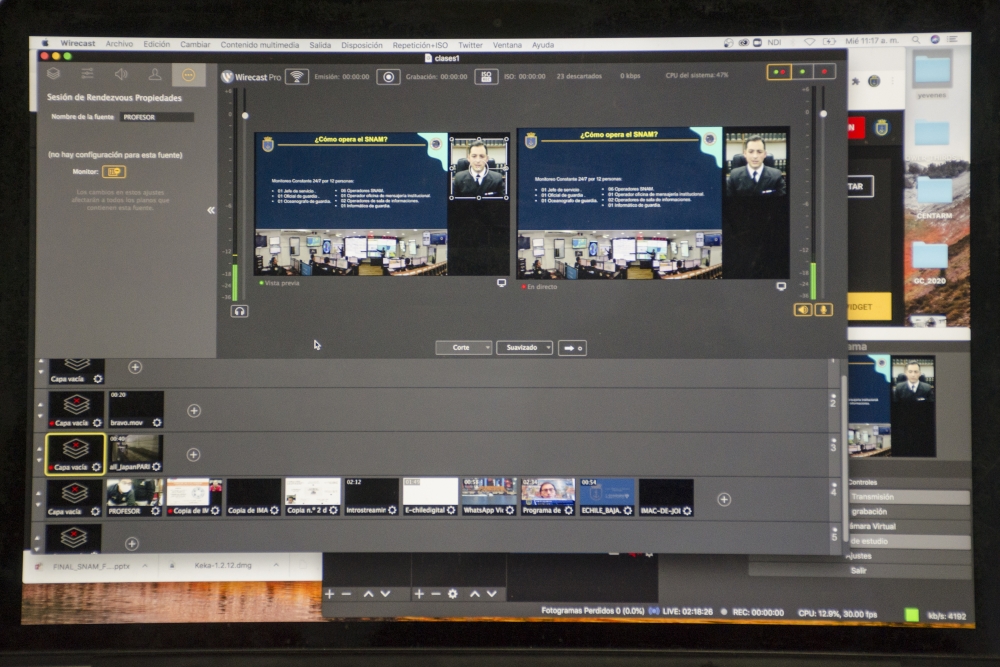This screenshot has height=667, width=1000.
Task: Add a shot to layer 5
Action: [x=132, y=543]
